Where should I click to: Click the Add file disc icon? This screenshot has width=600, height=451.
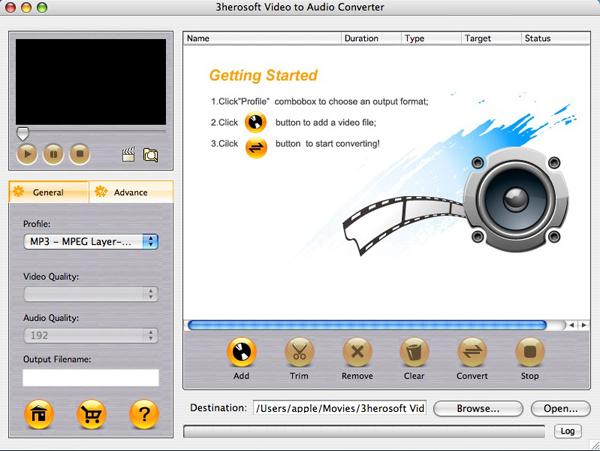pyautogui.click(x=241, y=352)
